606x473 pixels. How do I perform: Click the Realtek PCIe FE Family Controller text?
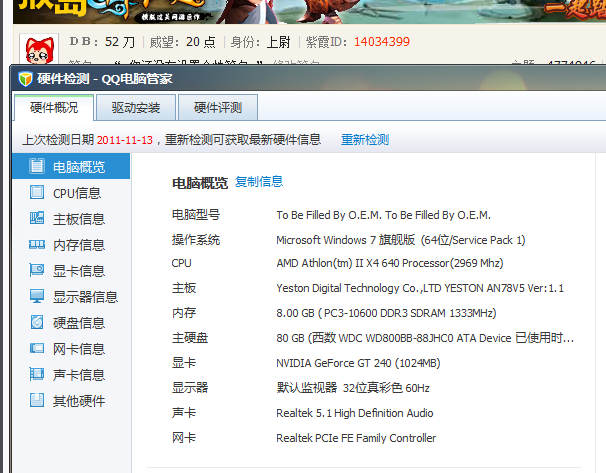point(356,438)
